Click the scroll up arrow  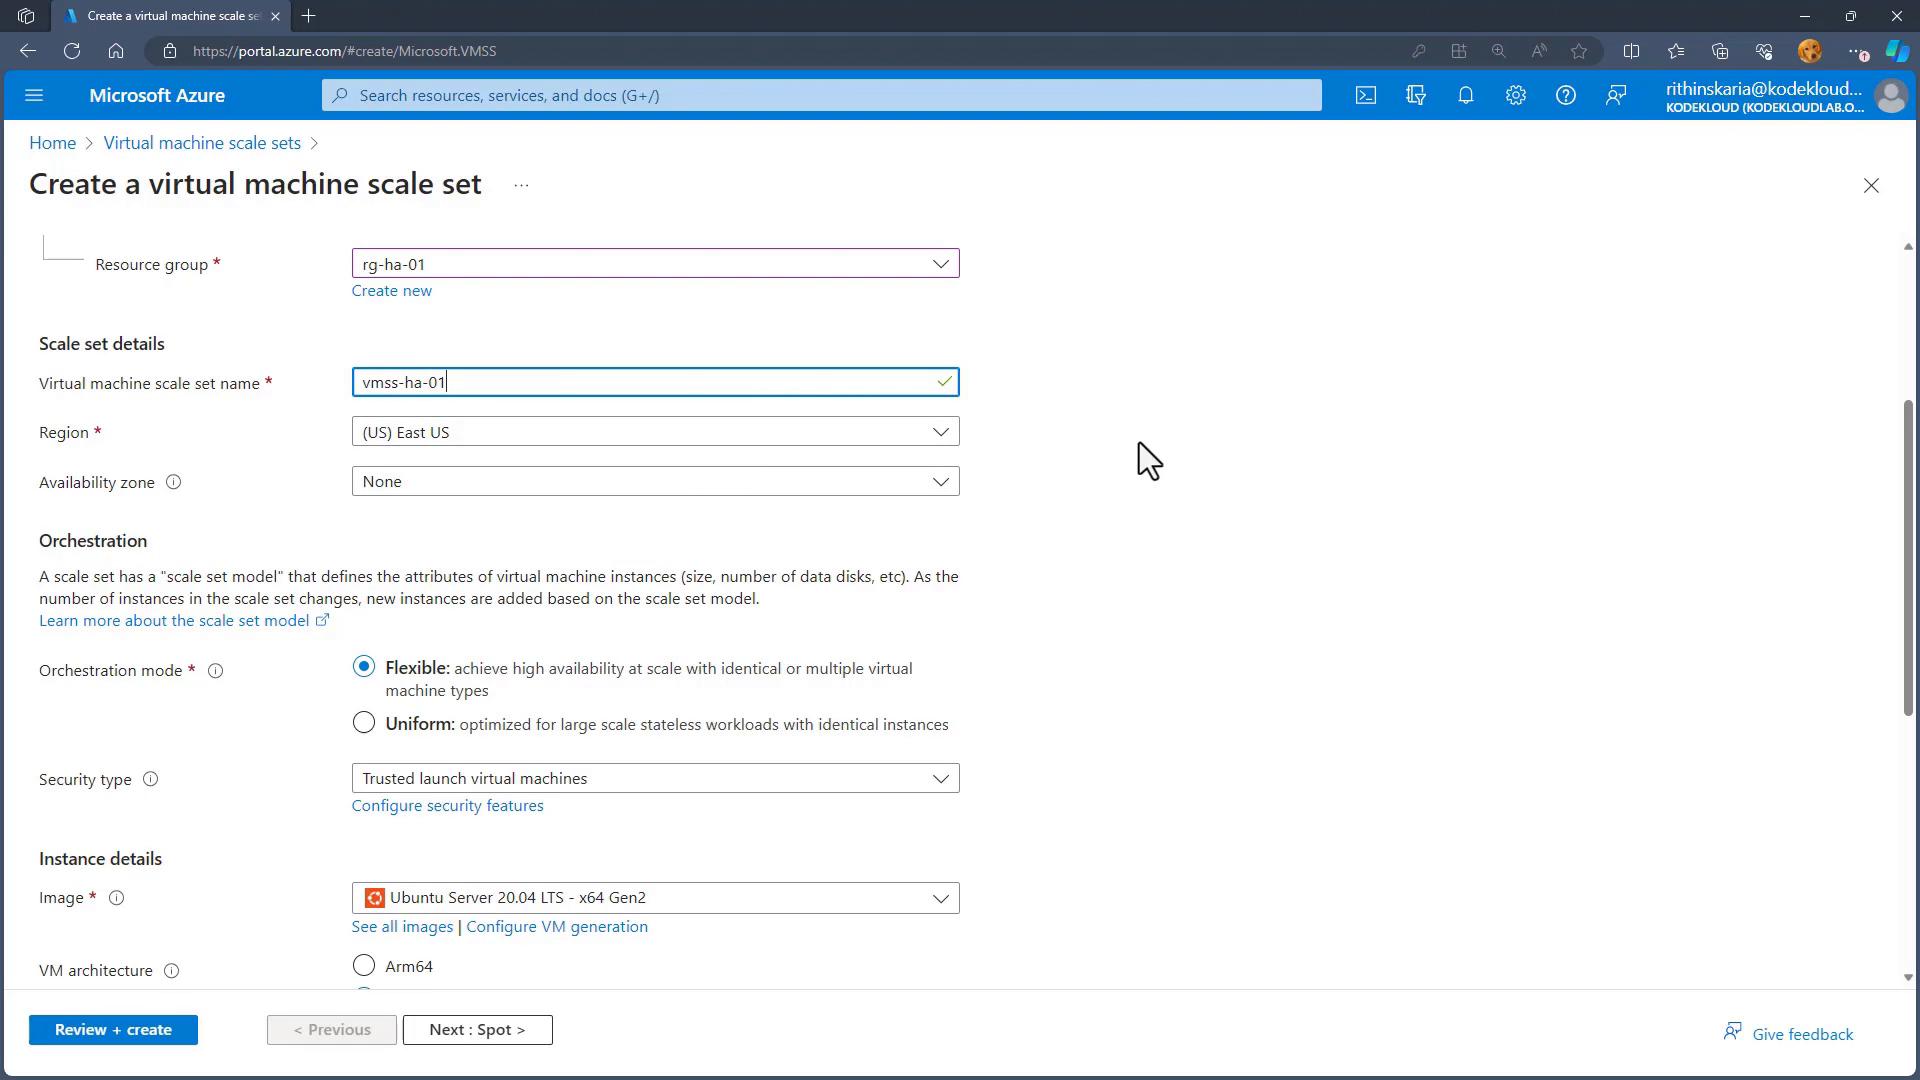point(1907,246)
